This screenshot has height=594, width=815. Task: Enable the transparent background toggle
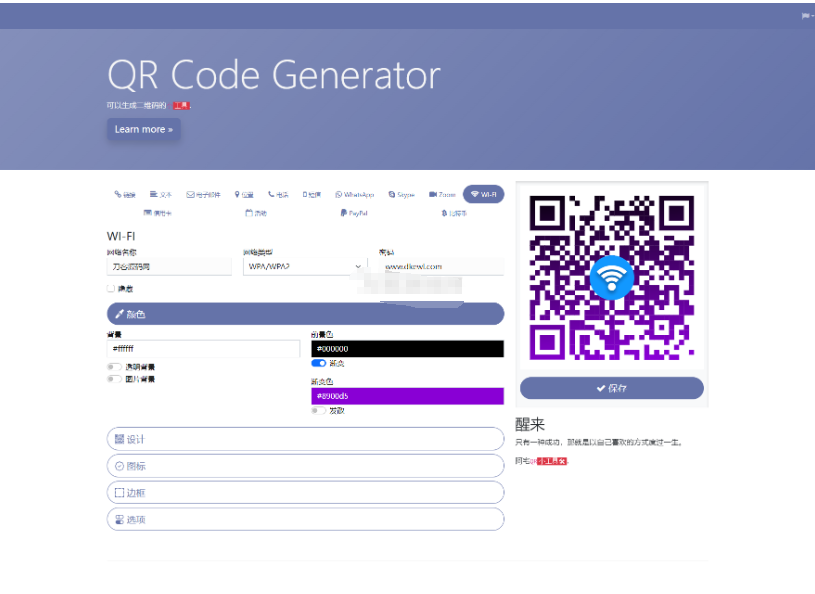(x=114, y=367)
